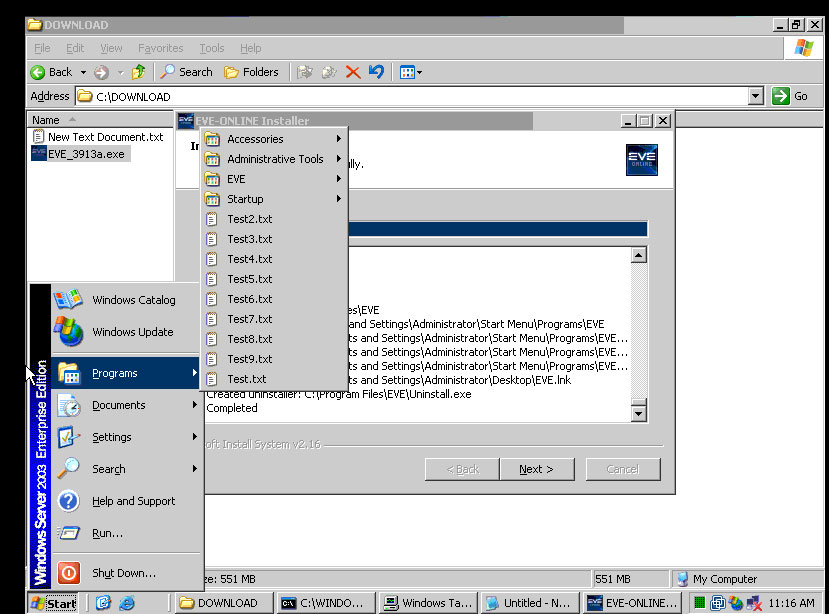Click the Copy To toolbar icon
The image size is (829, 614).
click(x=329, y=72)
